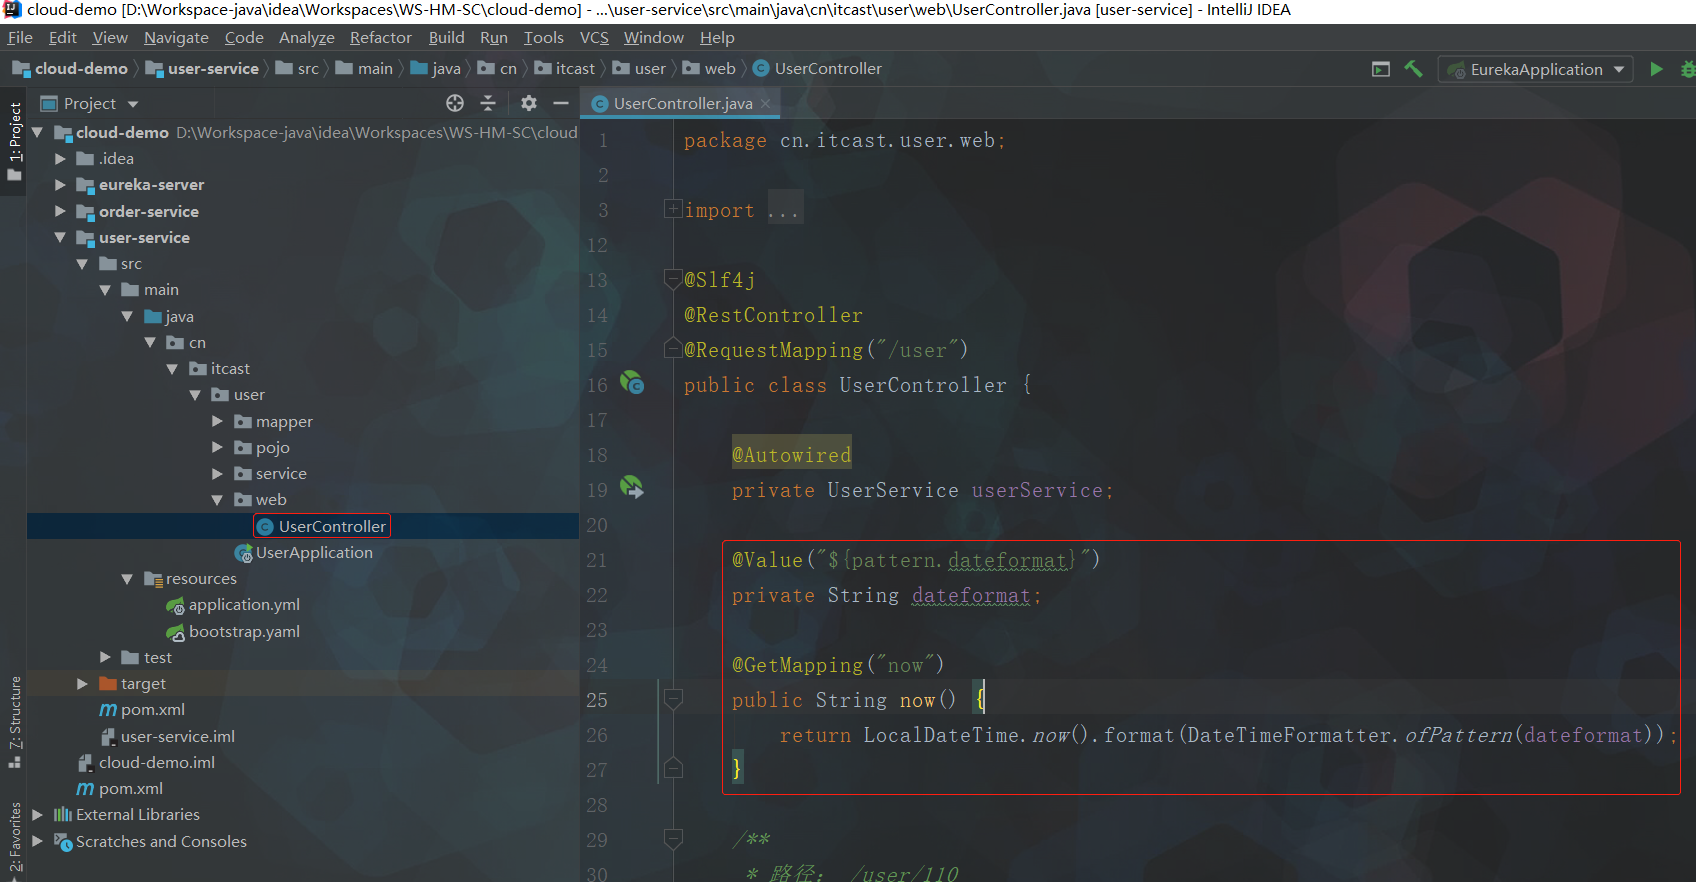Expand the pojo package
This screenshot has width=1696, height=882.
click(x=217, y=447)
